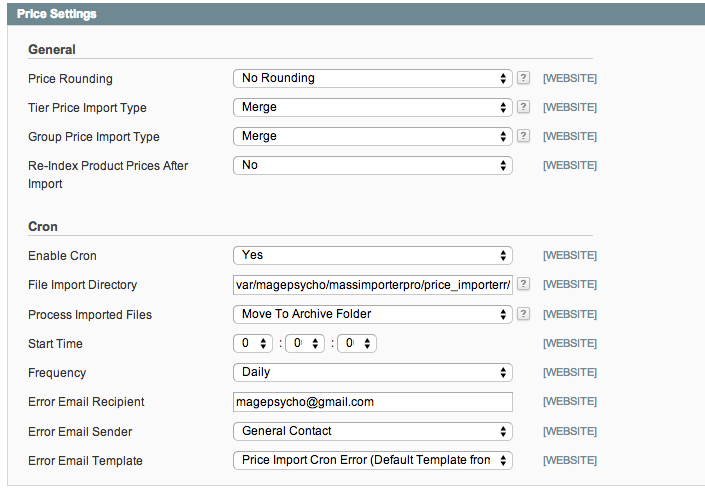The image size is (705, 493).
Task: Open the Error Email Sender dropdown
Action: (x=372, y=431)
